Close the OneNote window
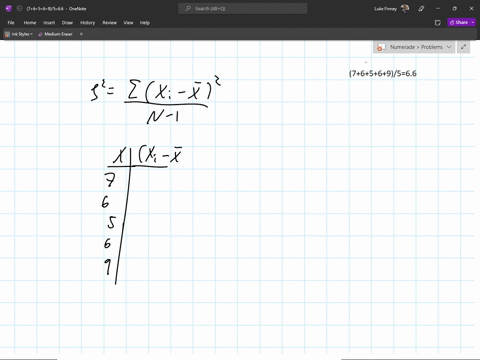Viewport: 480px width, 360px height. (471, 9)
